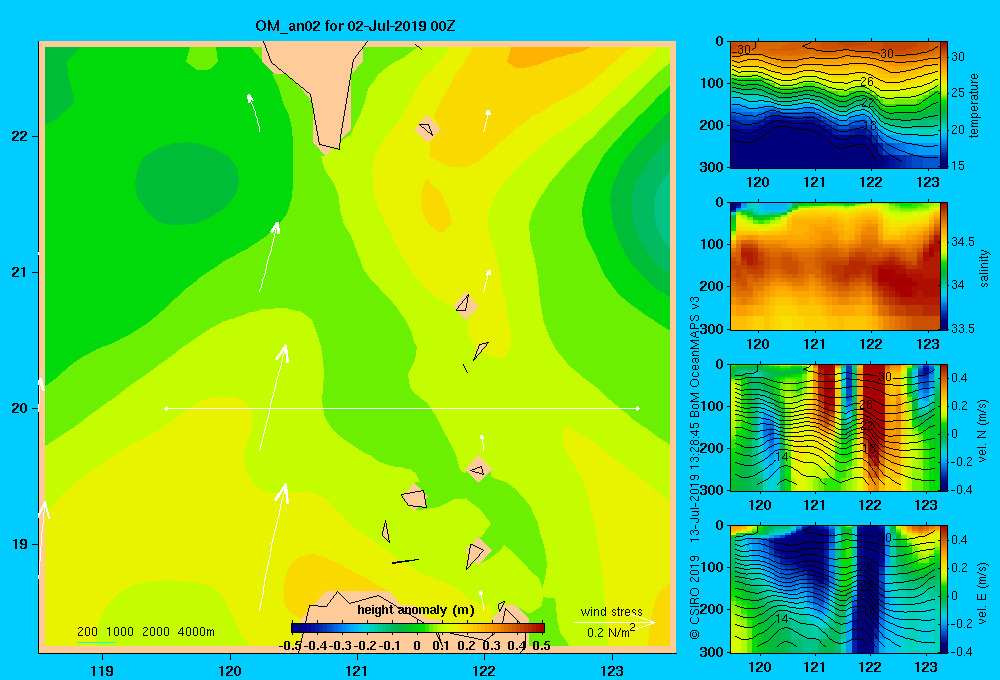Image resolution: width=1000 pixels, height=680 pixels.
Task: Open the eastward velocity section plot
Action: point(834,589)
